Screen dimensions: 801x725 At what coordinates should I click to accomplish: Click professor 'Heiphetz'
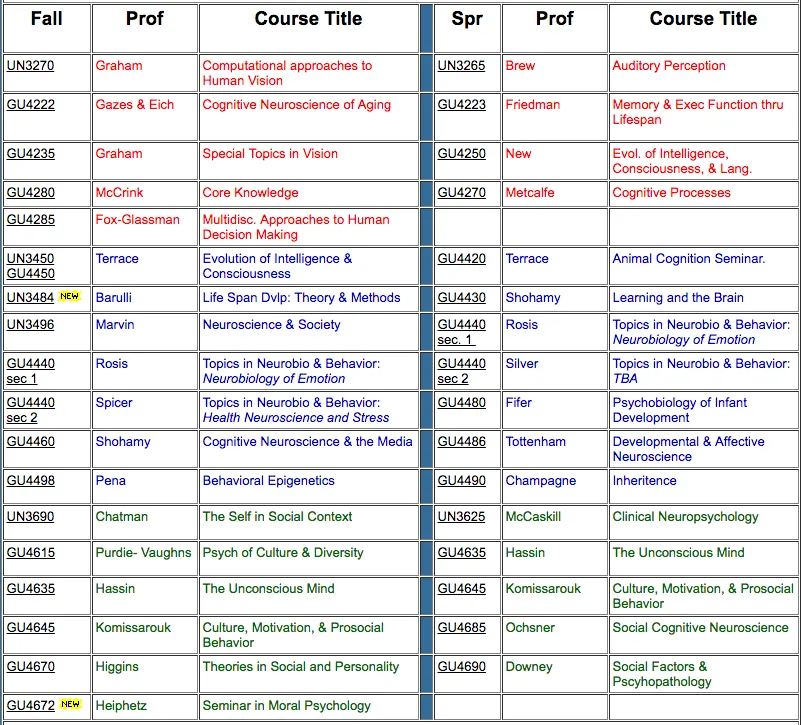(x=121, y=706)
